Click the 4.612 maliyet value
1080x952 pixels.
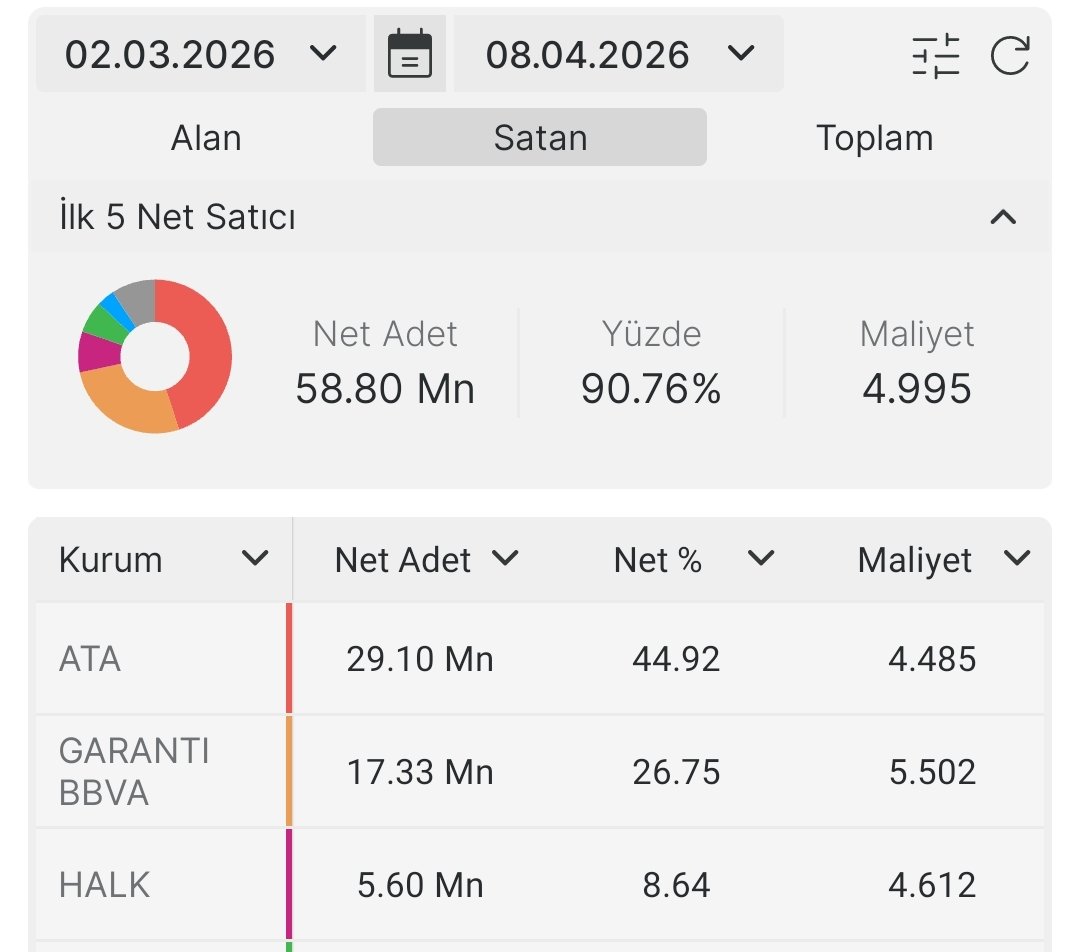pyautogui.click(x=932, y=885)
